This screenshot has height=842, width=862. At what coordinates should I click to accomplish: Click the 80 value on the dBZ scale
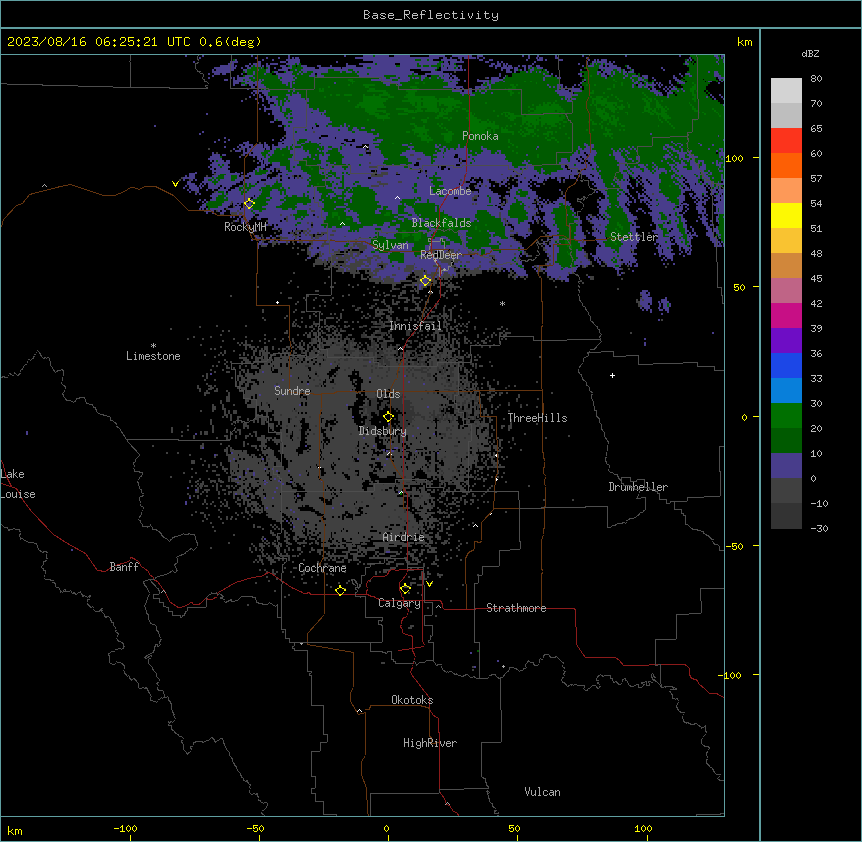[x=816, y=79]
